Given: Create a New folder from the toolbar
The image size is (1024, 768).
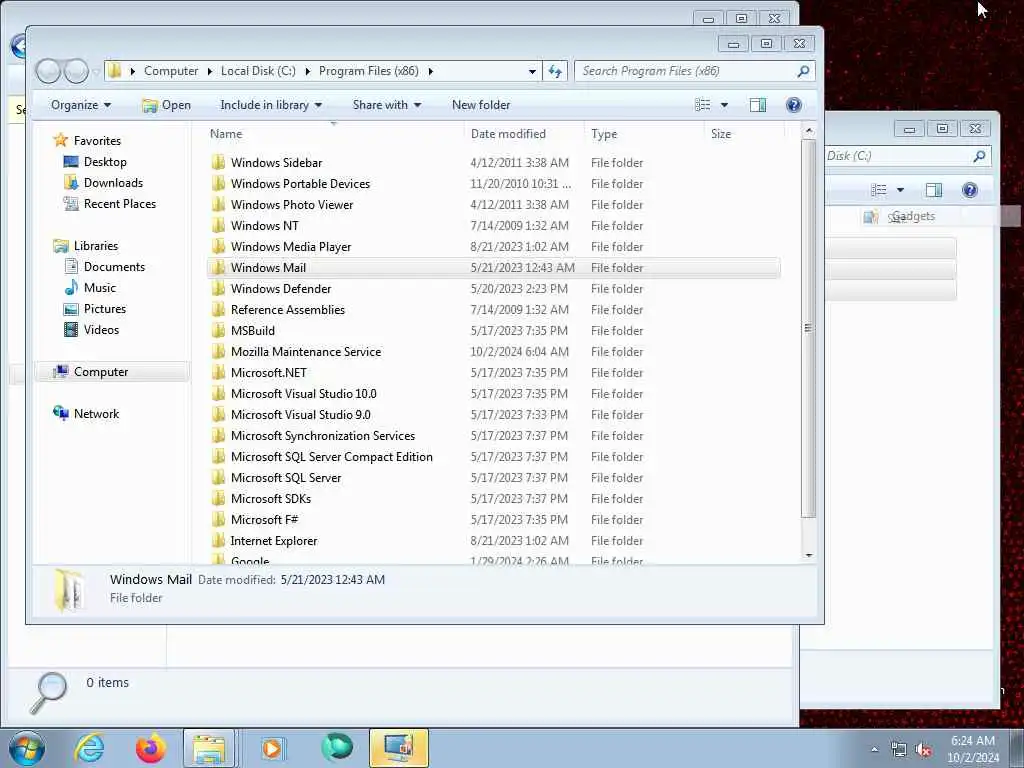Looking at the screenshot, I should [x=481, y=105].
